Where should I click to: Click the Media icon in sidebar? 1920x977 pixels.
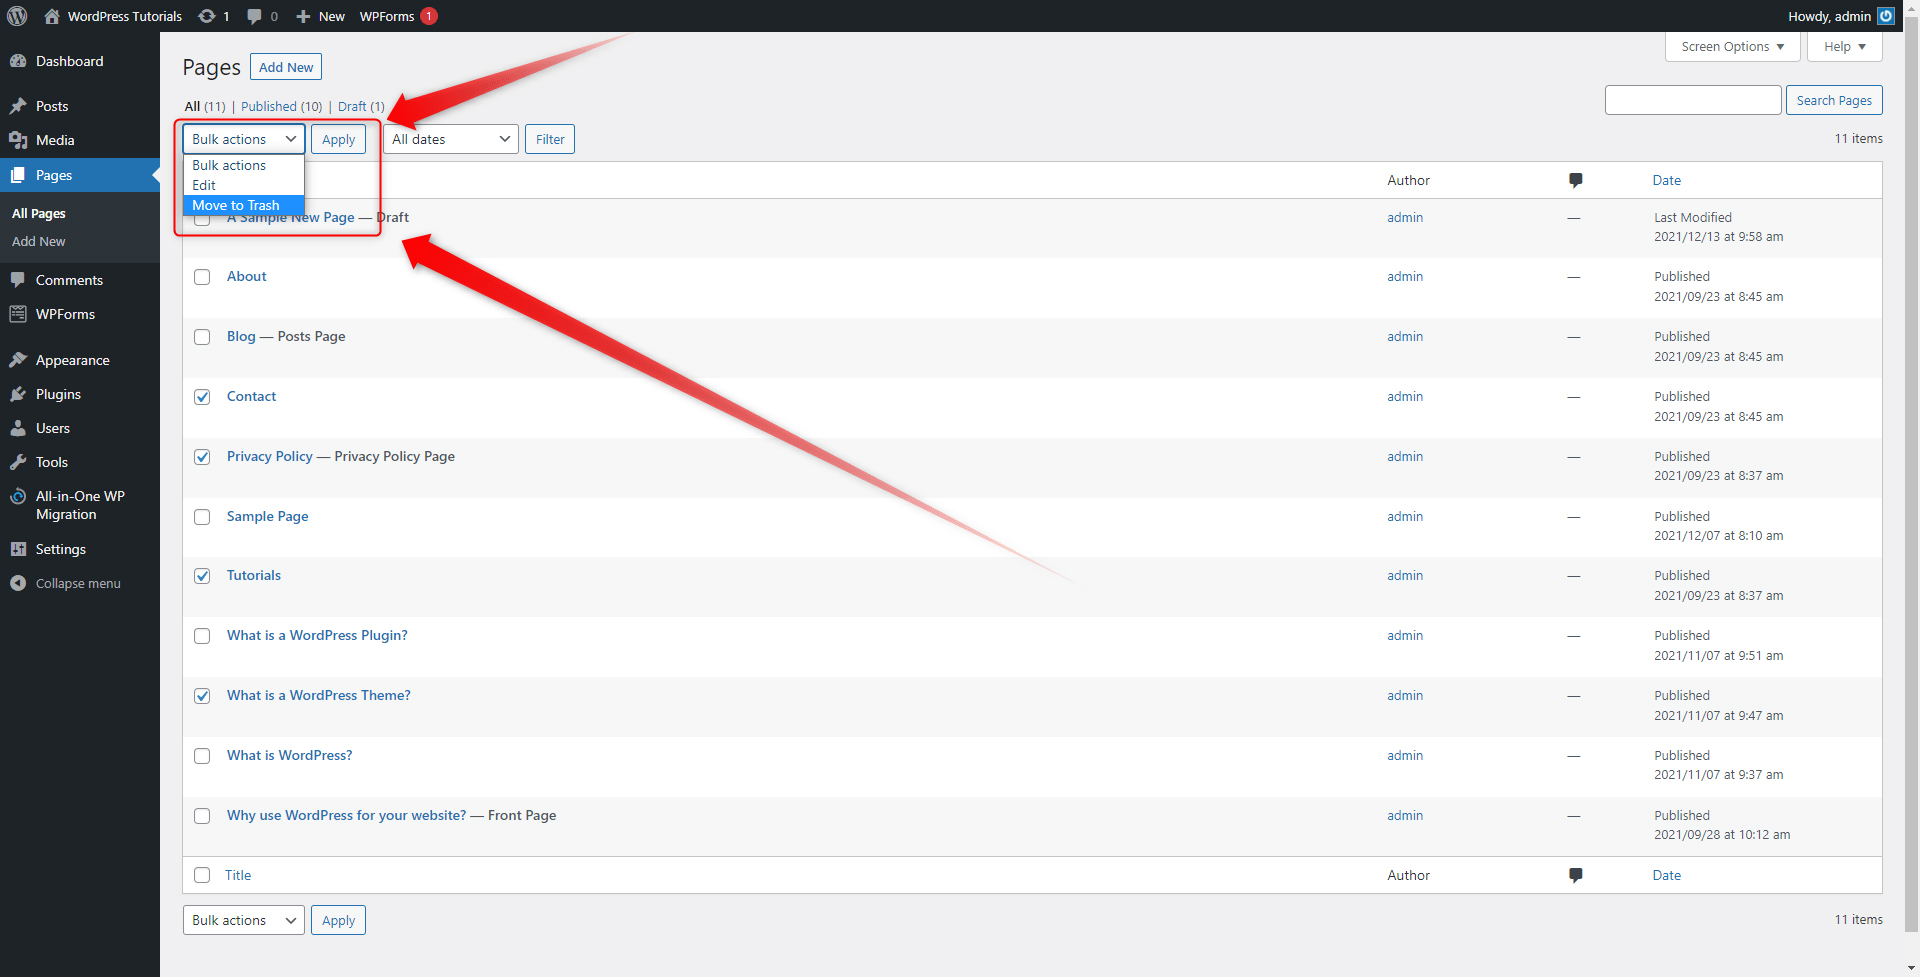[x=18, y=140]
